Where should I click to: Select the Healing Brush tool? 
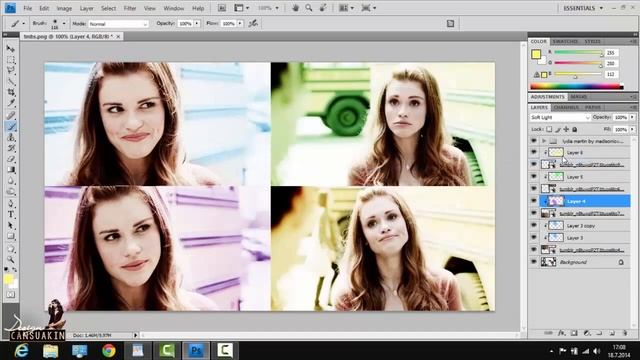(11, 116)
